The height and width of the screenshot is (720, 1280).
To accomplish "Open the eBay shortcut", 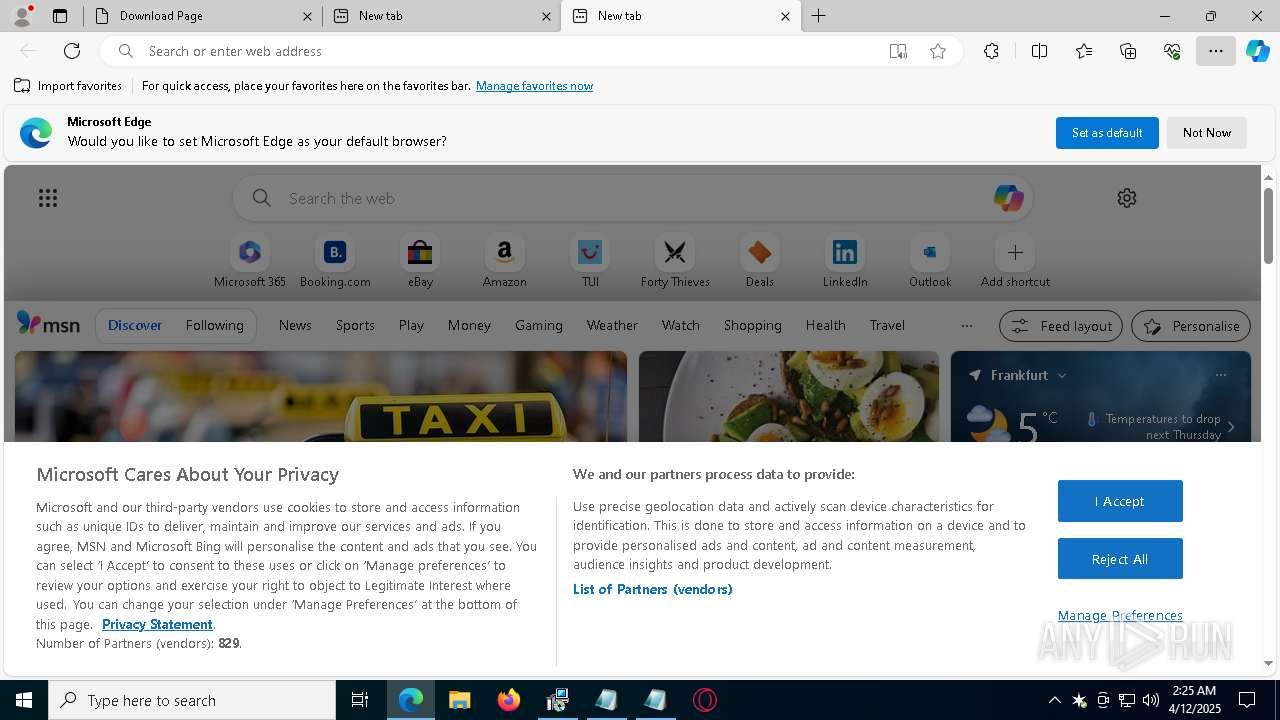I will 420,262.
